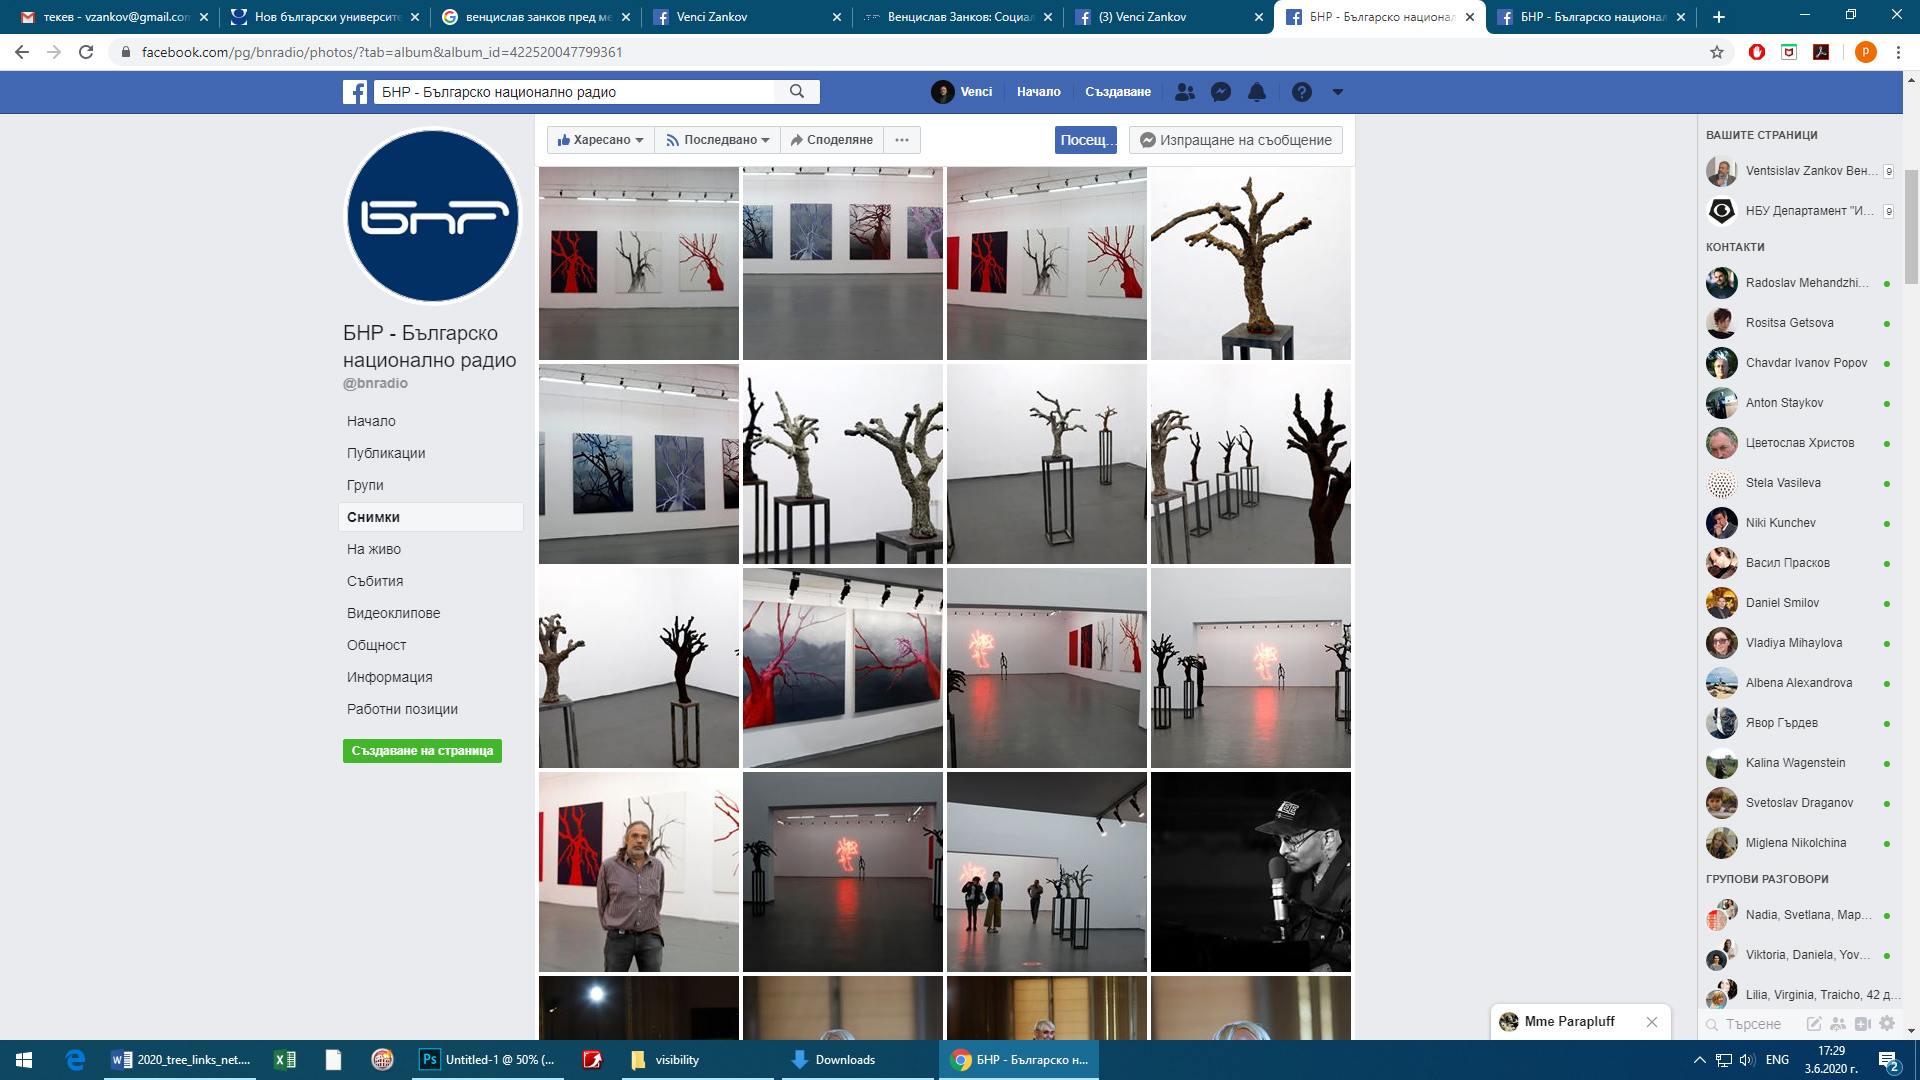The height and width of the screenshot is (1080, 1920).
Task: Reload the page in Chrome
Action: 86,52
